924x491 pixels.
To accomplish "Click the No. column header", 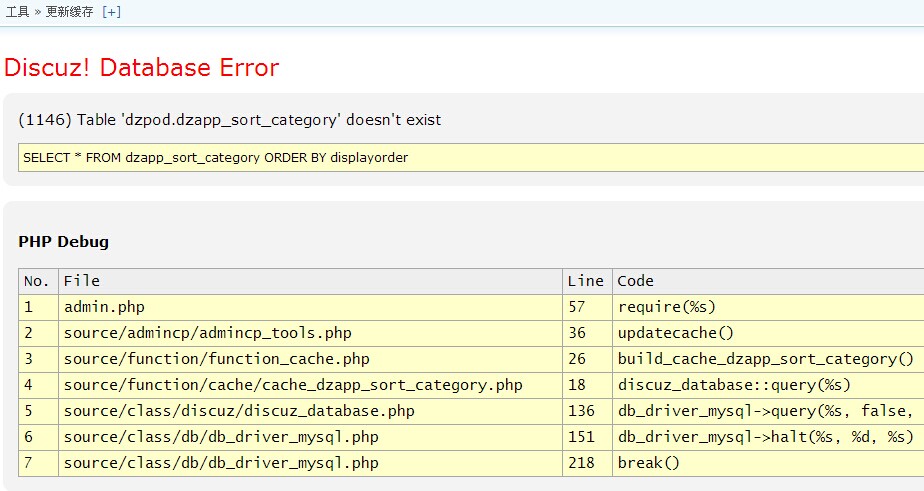I will [x=37, y=281].
